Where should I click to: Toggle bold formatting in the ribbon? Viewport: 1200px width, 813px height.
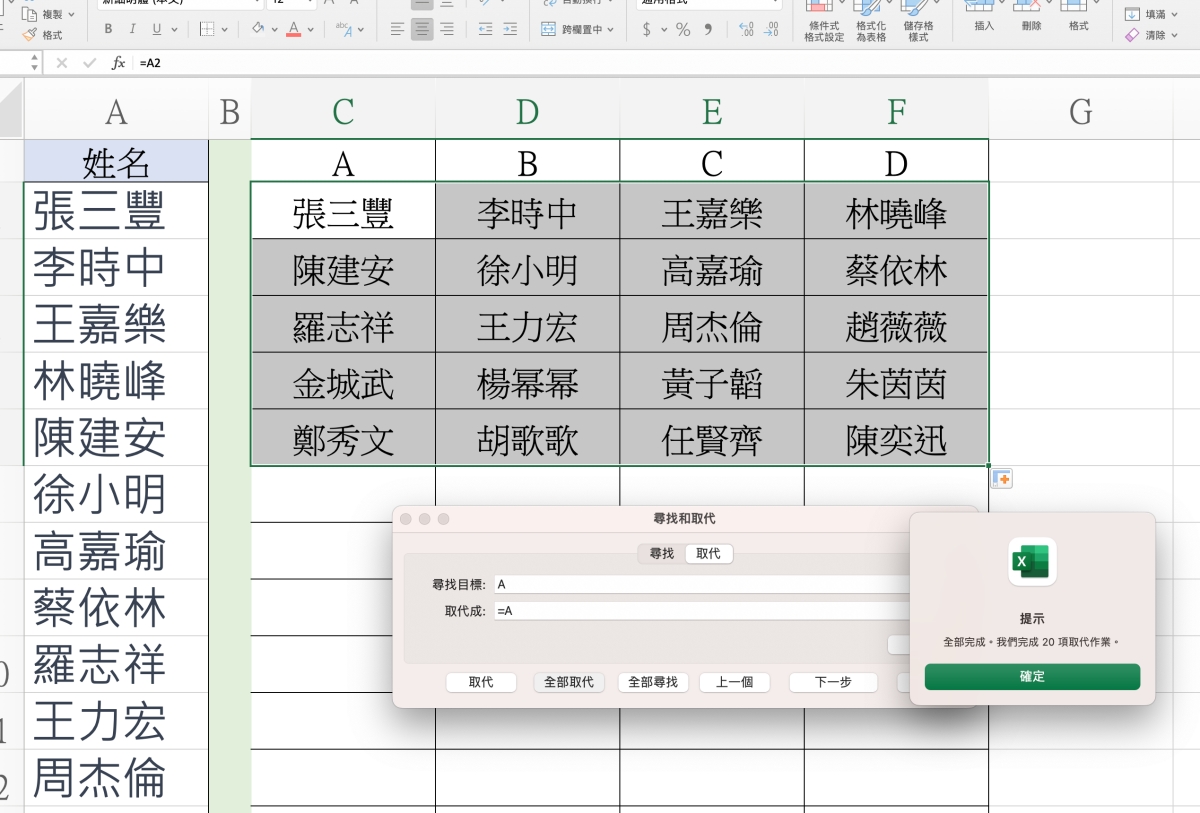pos(107,29)
